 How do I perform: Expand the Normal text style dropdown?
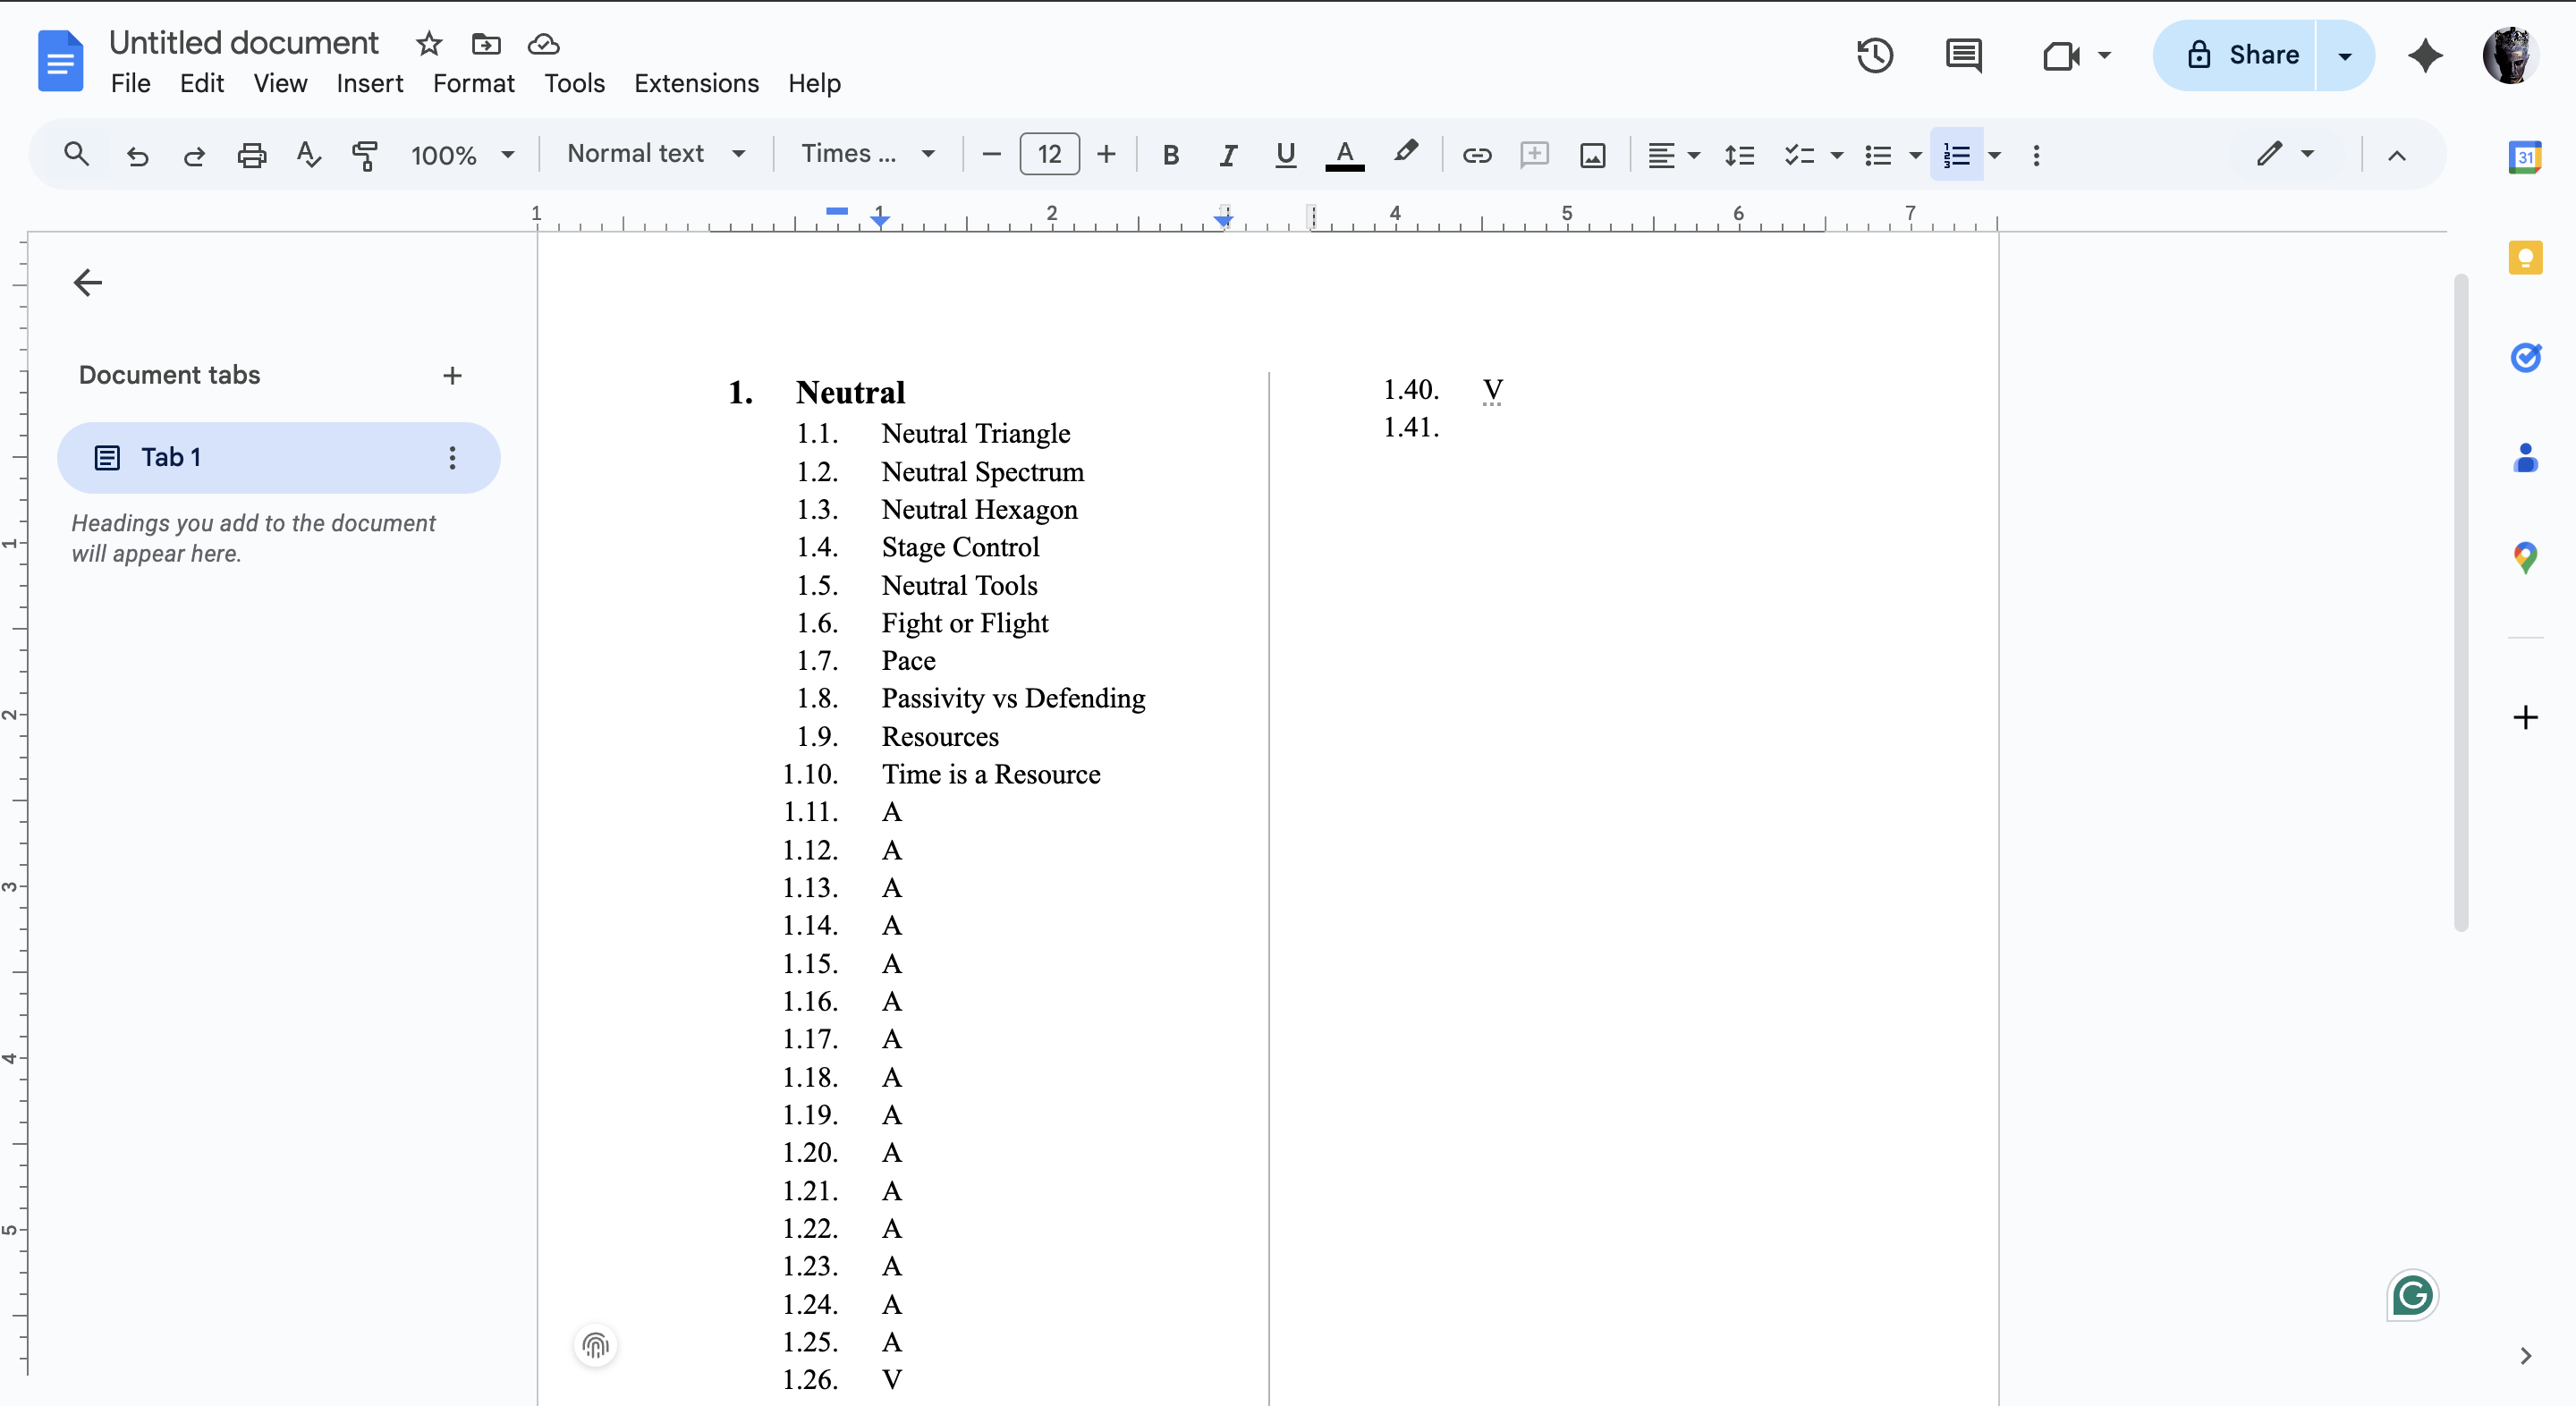656,154
